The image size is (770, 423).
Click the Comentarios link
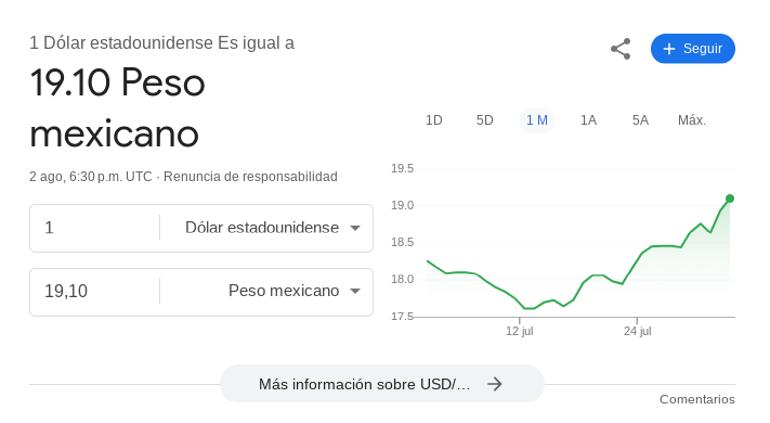tap(697, 399)
